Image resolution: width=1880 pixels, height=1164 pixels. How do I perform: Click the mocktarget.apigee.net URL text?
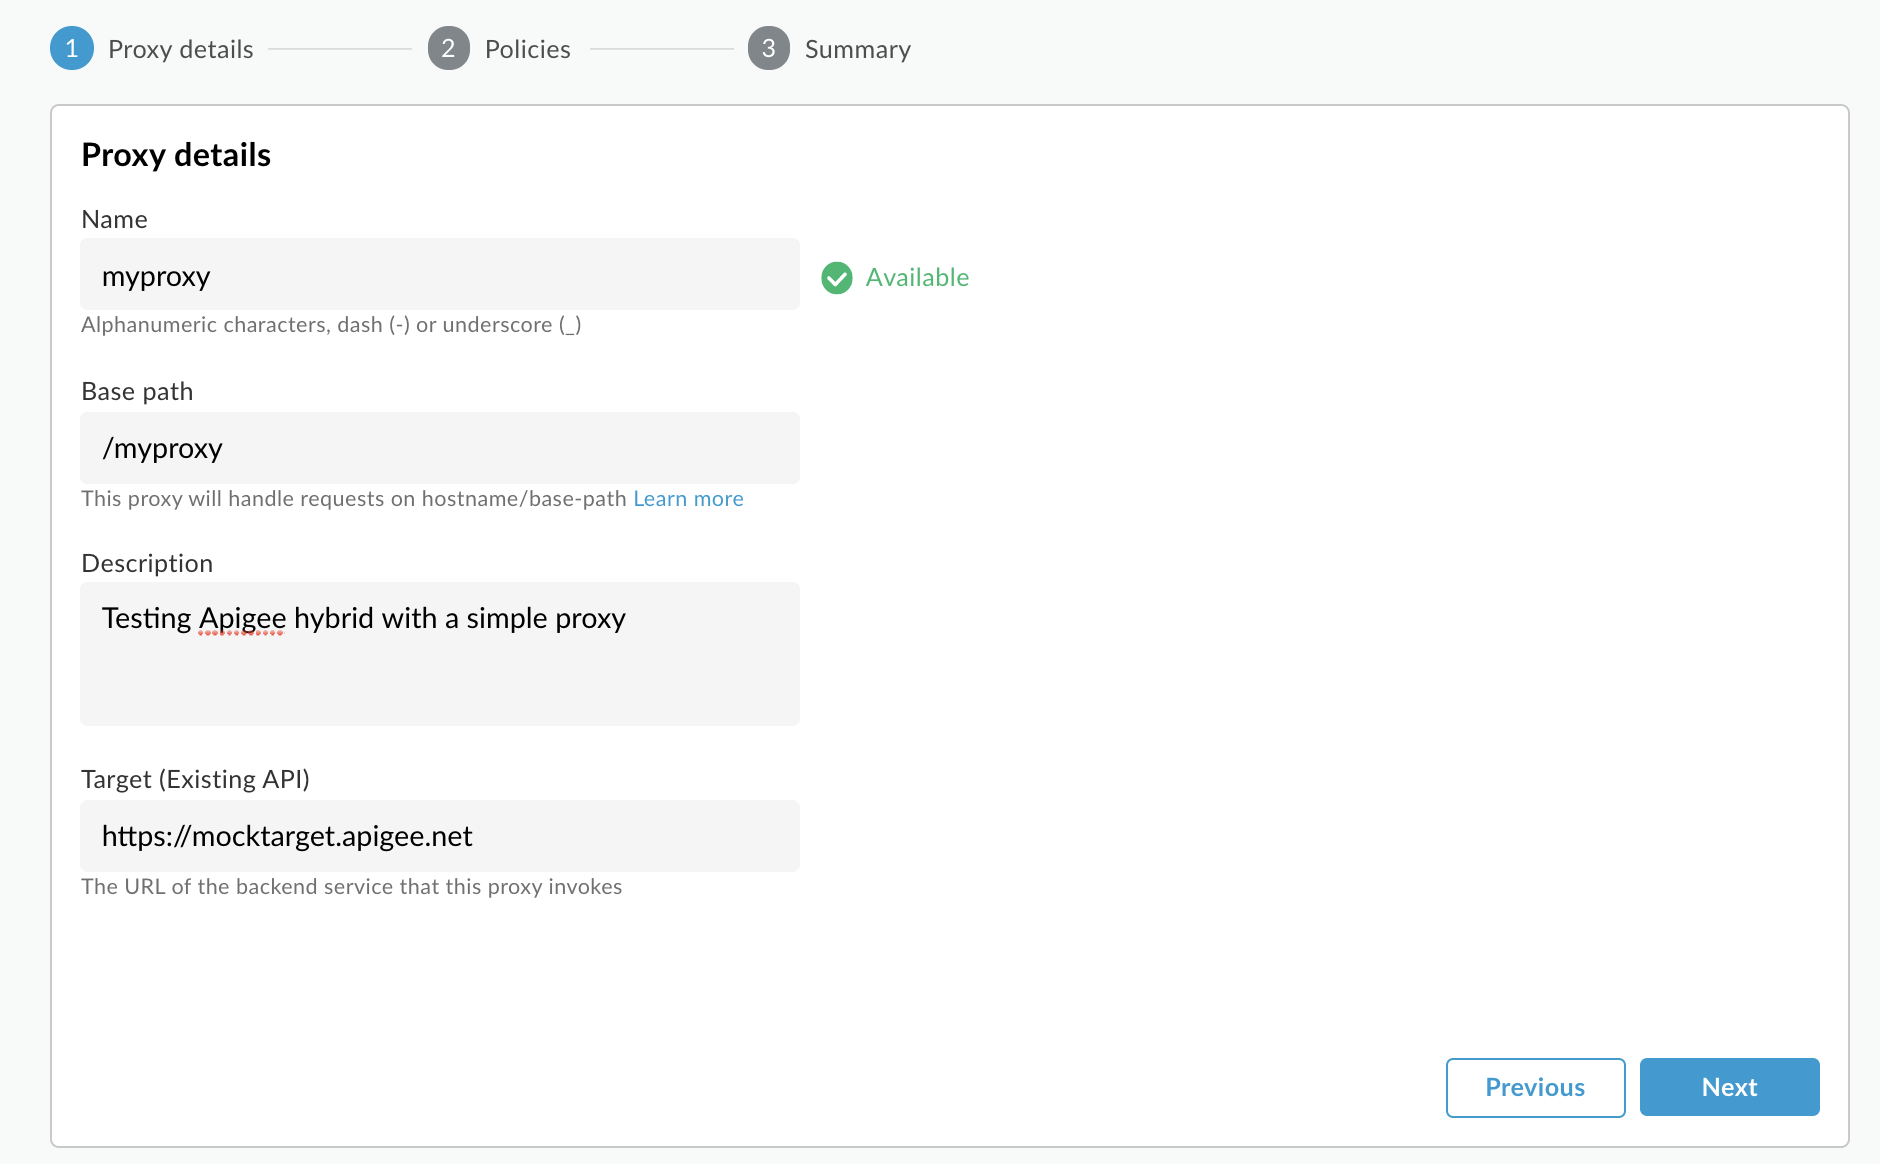[x=288, y=836]
